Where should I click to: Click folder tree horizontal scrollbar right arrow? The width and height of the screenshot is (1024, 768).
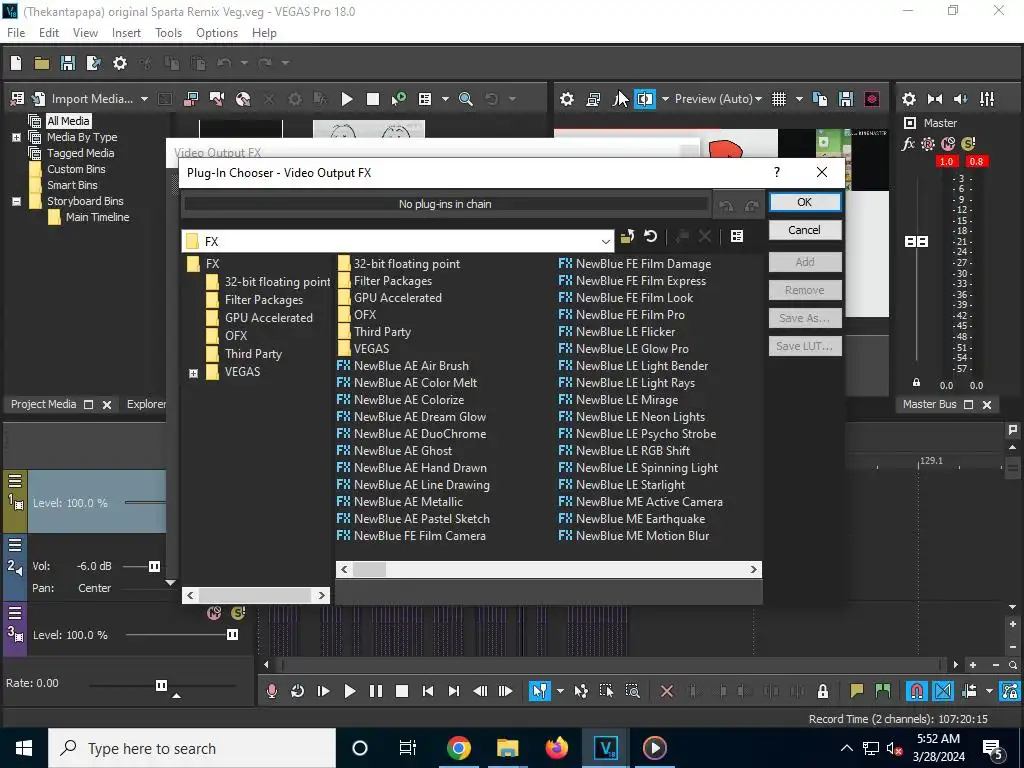(x=321, y=595)
